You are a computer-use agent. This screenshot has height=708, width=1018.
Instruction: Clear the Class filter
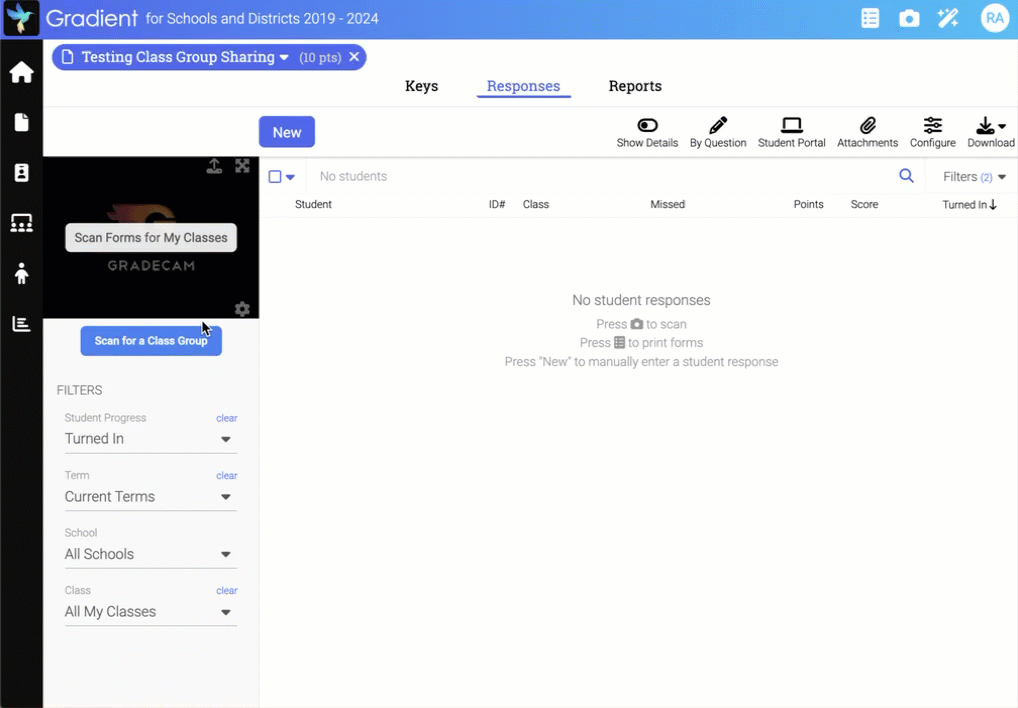tap(227, 591)
